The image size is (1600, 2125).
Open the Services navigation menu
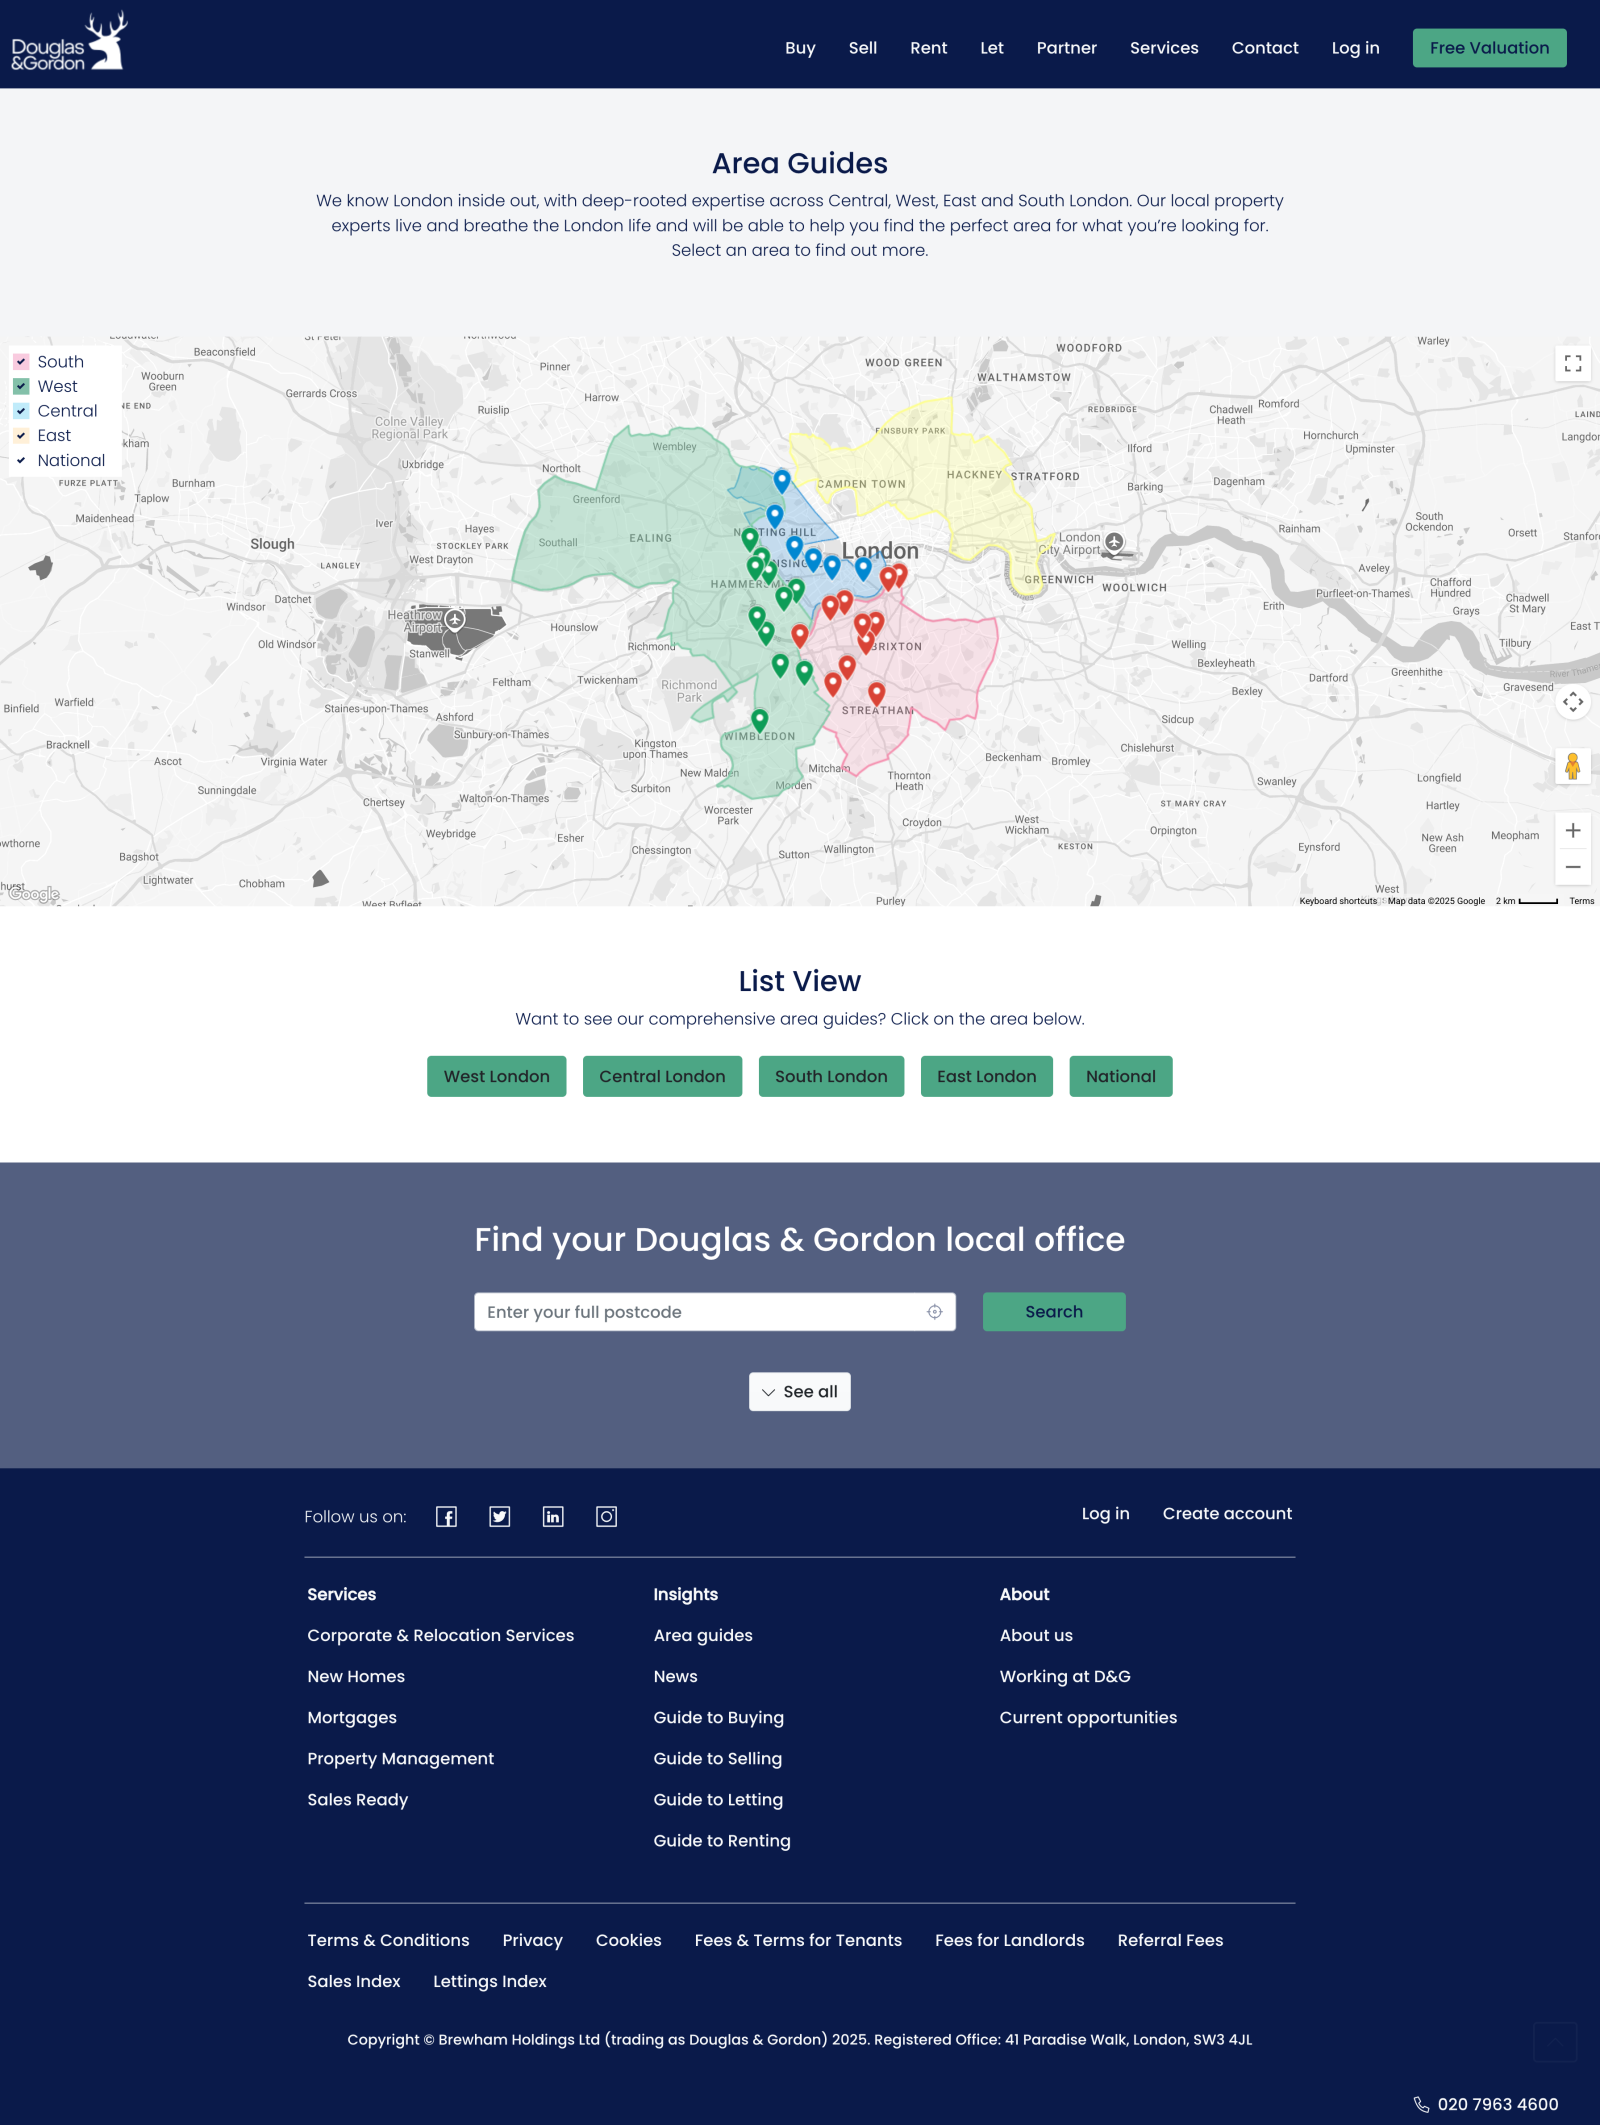pos(1163,48)
